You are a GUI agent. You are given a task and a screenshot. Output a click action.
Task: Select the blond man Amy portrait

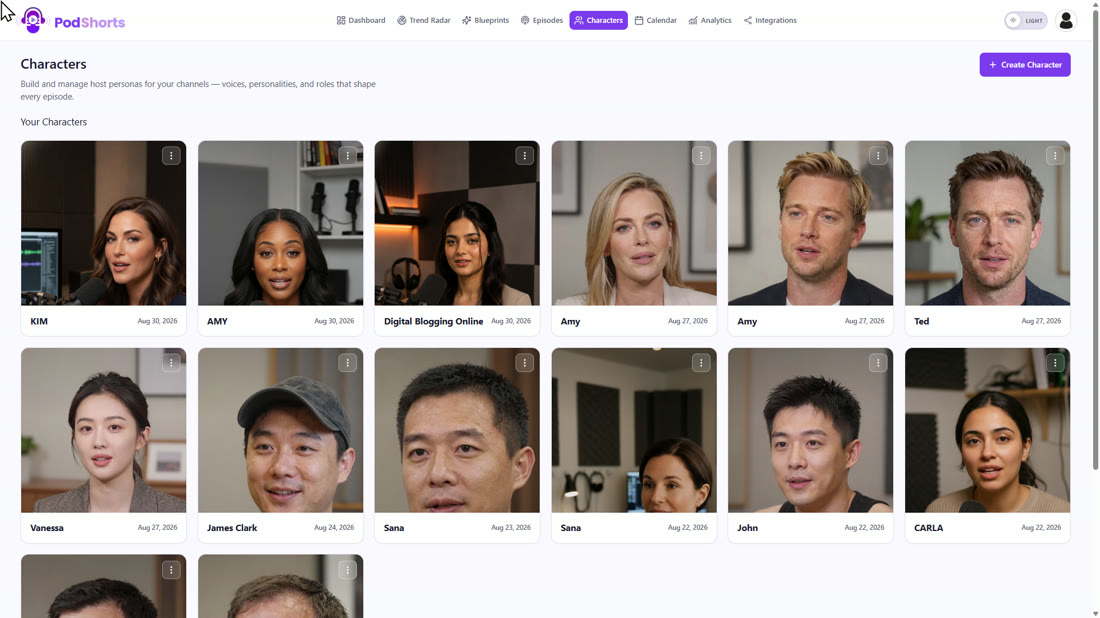tap(811, 223)
